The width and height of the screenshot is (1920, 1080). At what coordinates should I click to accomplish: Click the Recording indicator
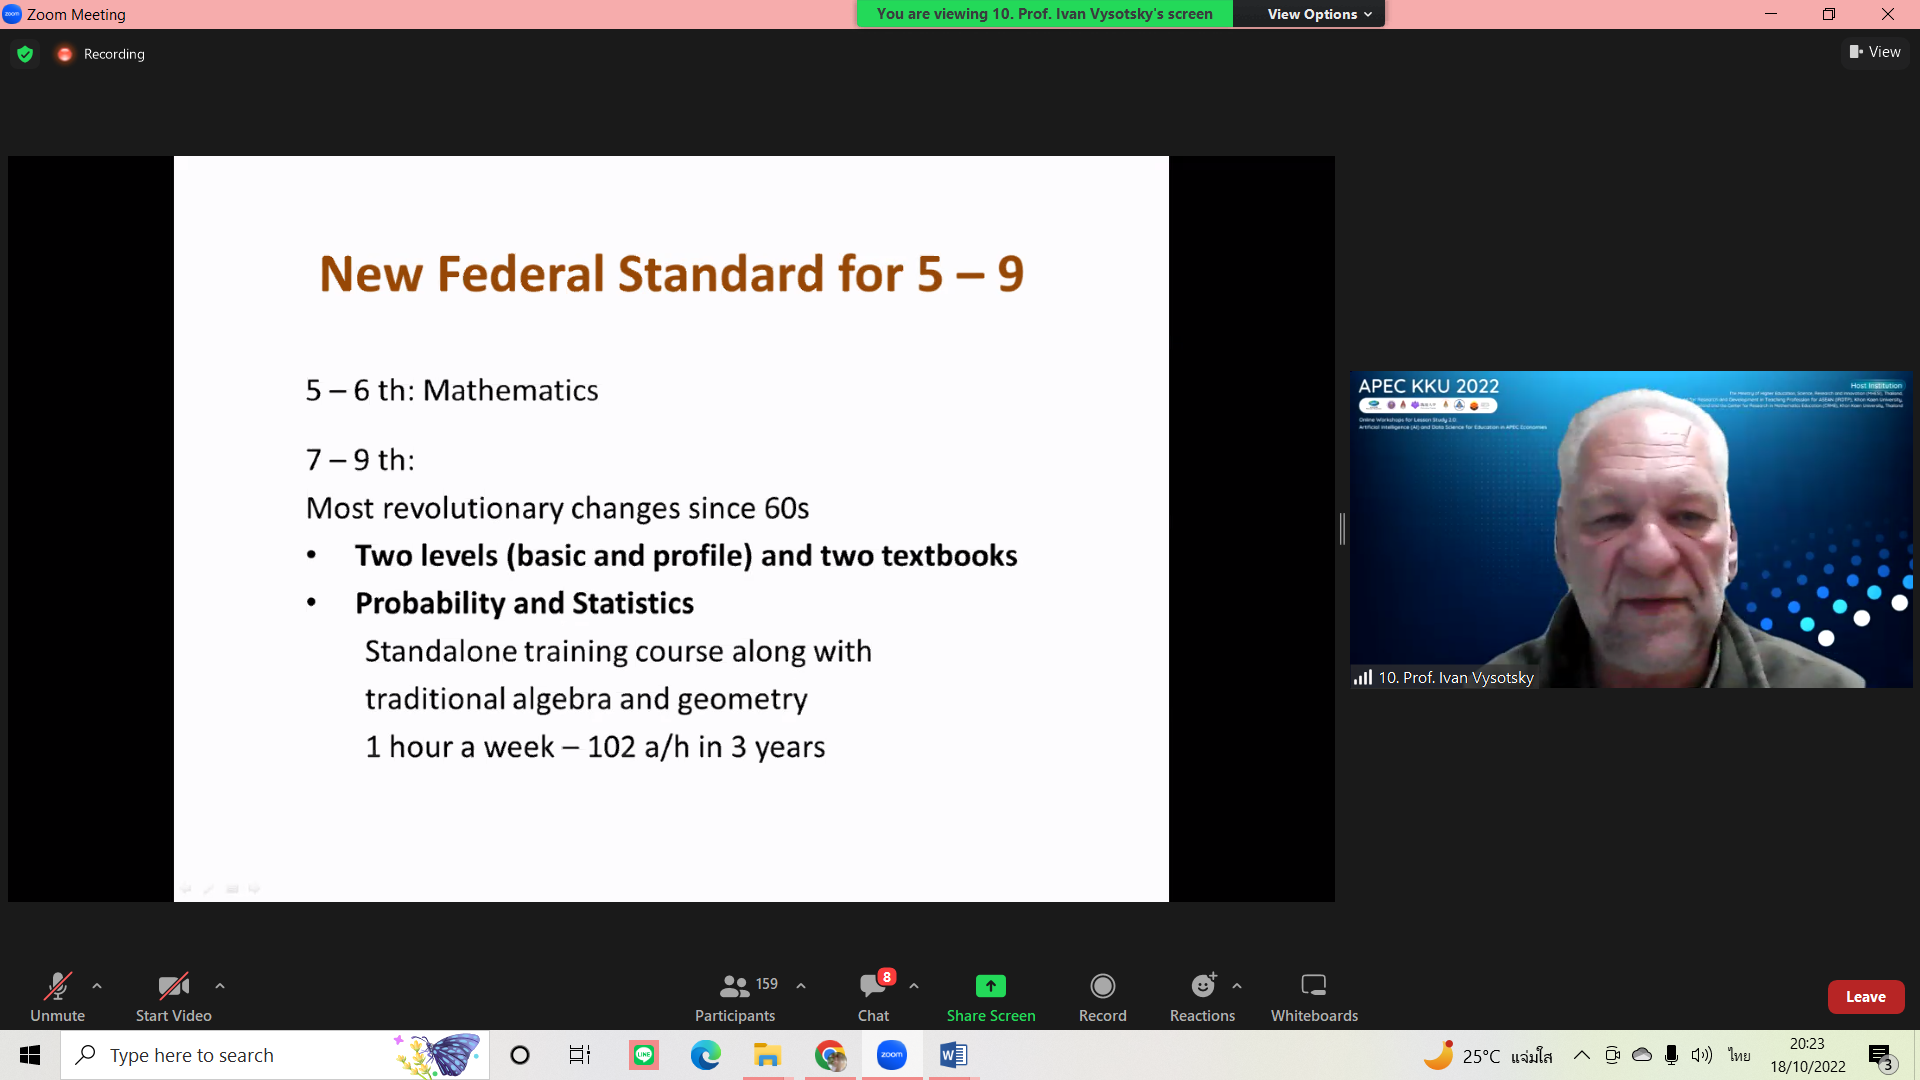click(x=102, y=54)
